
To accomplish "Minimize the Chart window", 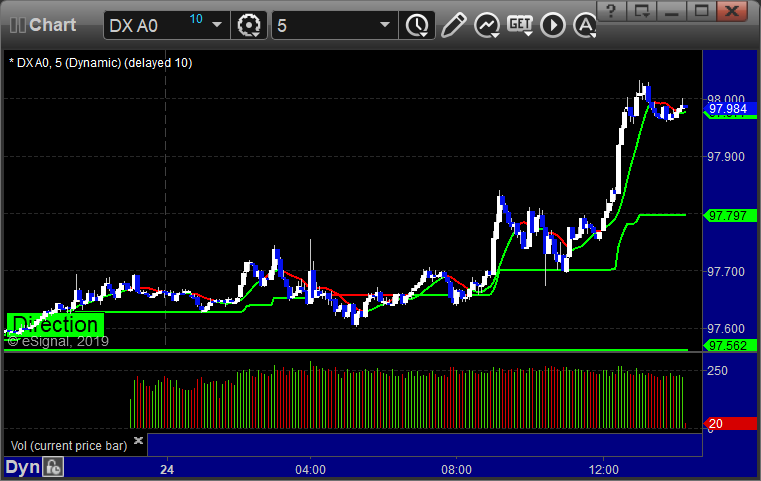I will coord(671,11).
